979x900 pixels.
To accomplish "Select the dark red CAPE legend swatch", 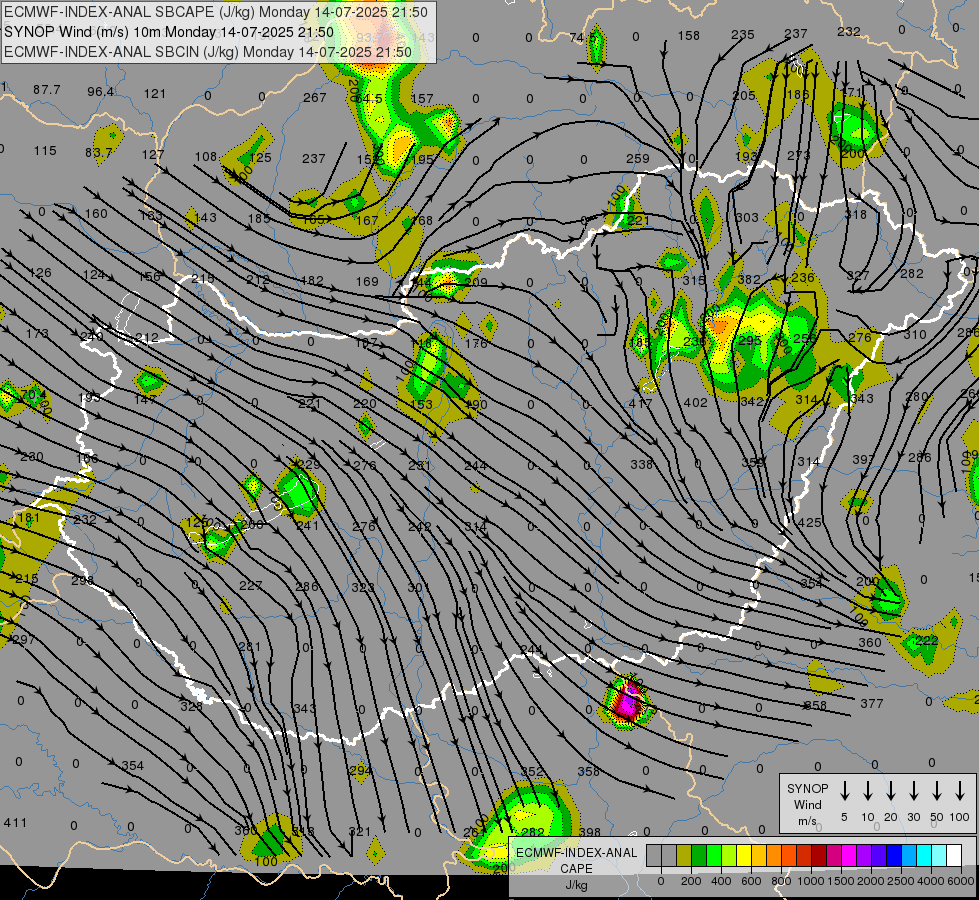I will 819,855.
